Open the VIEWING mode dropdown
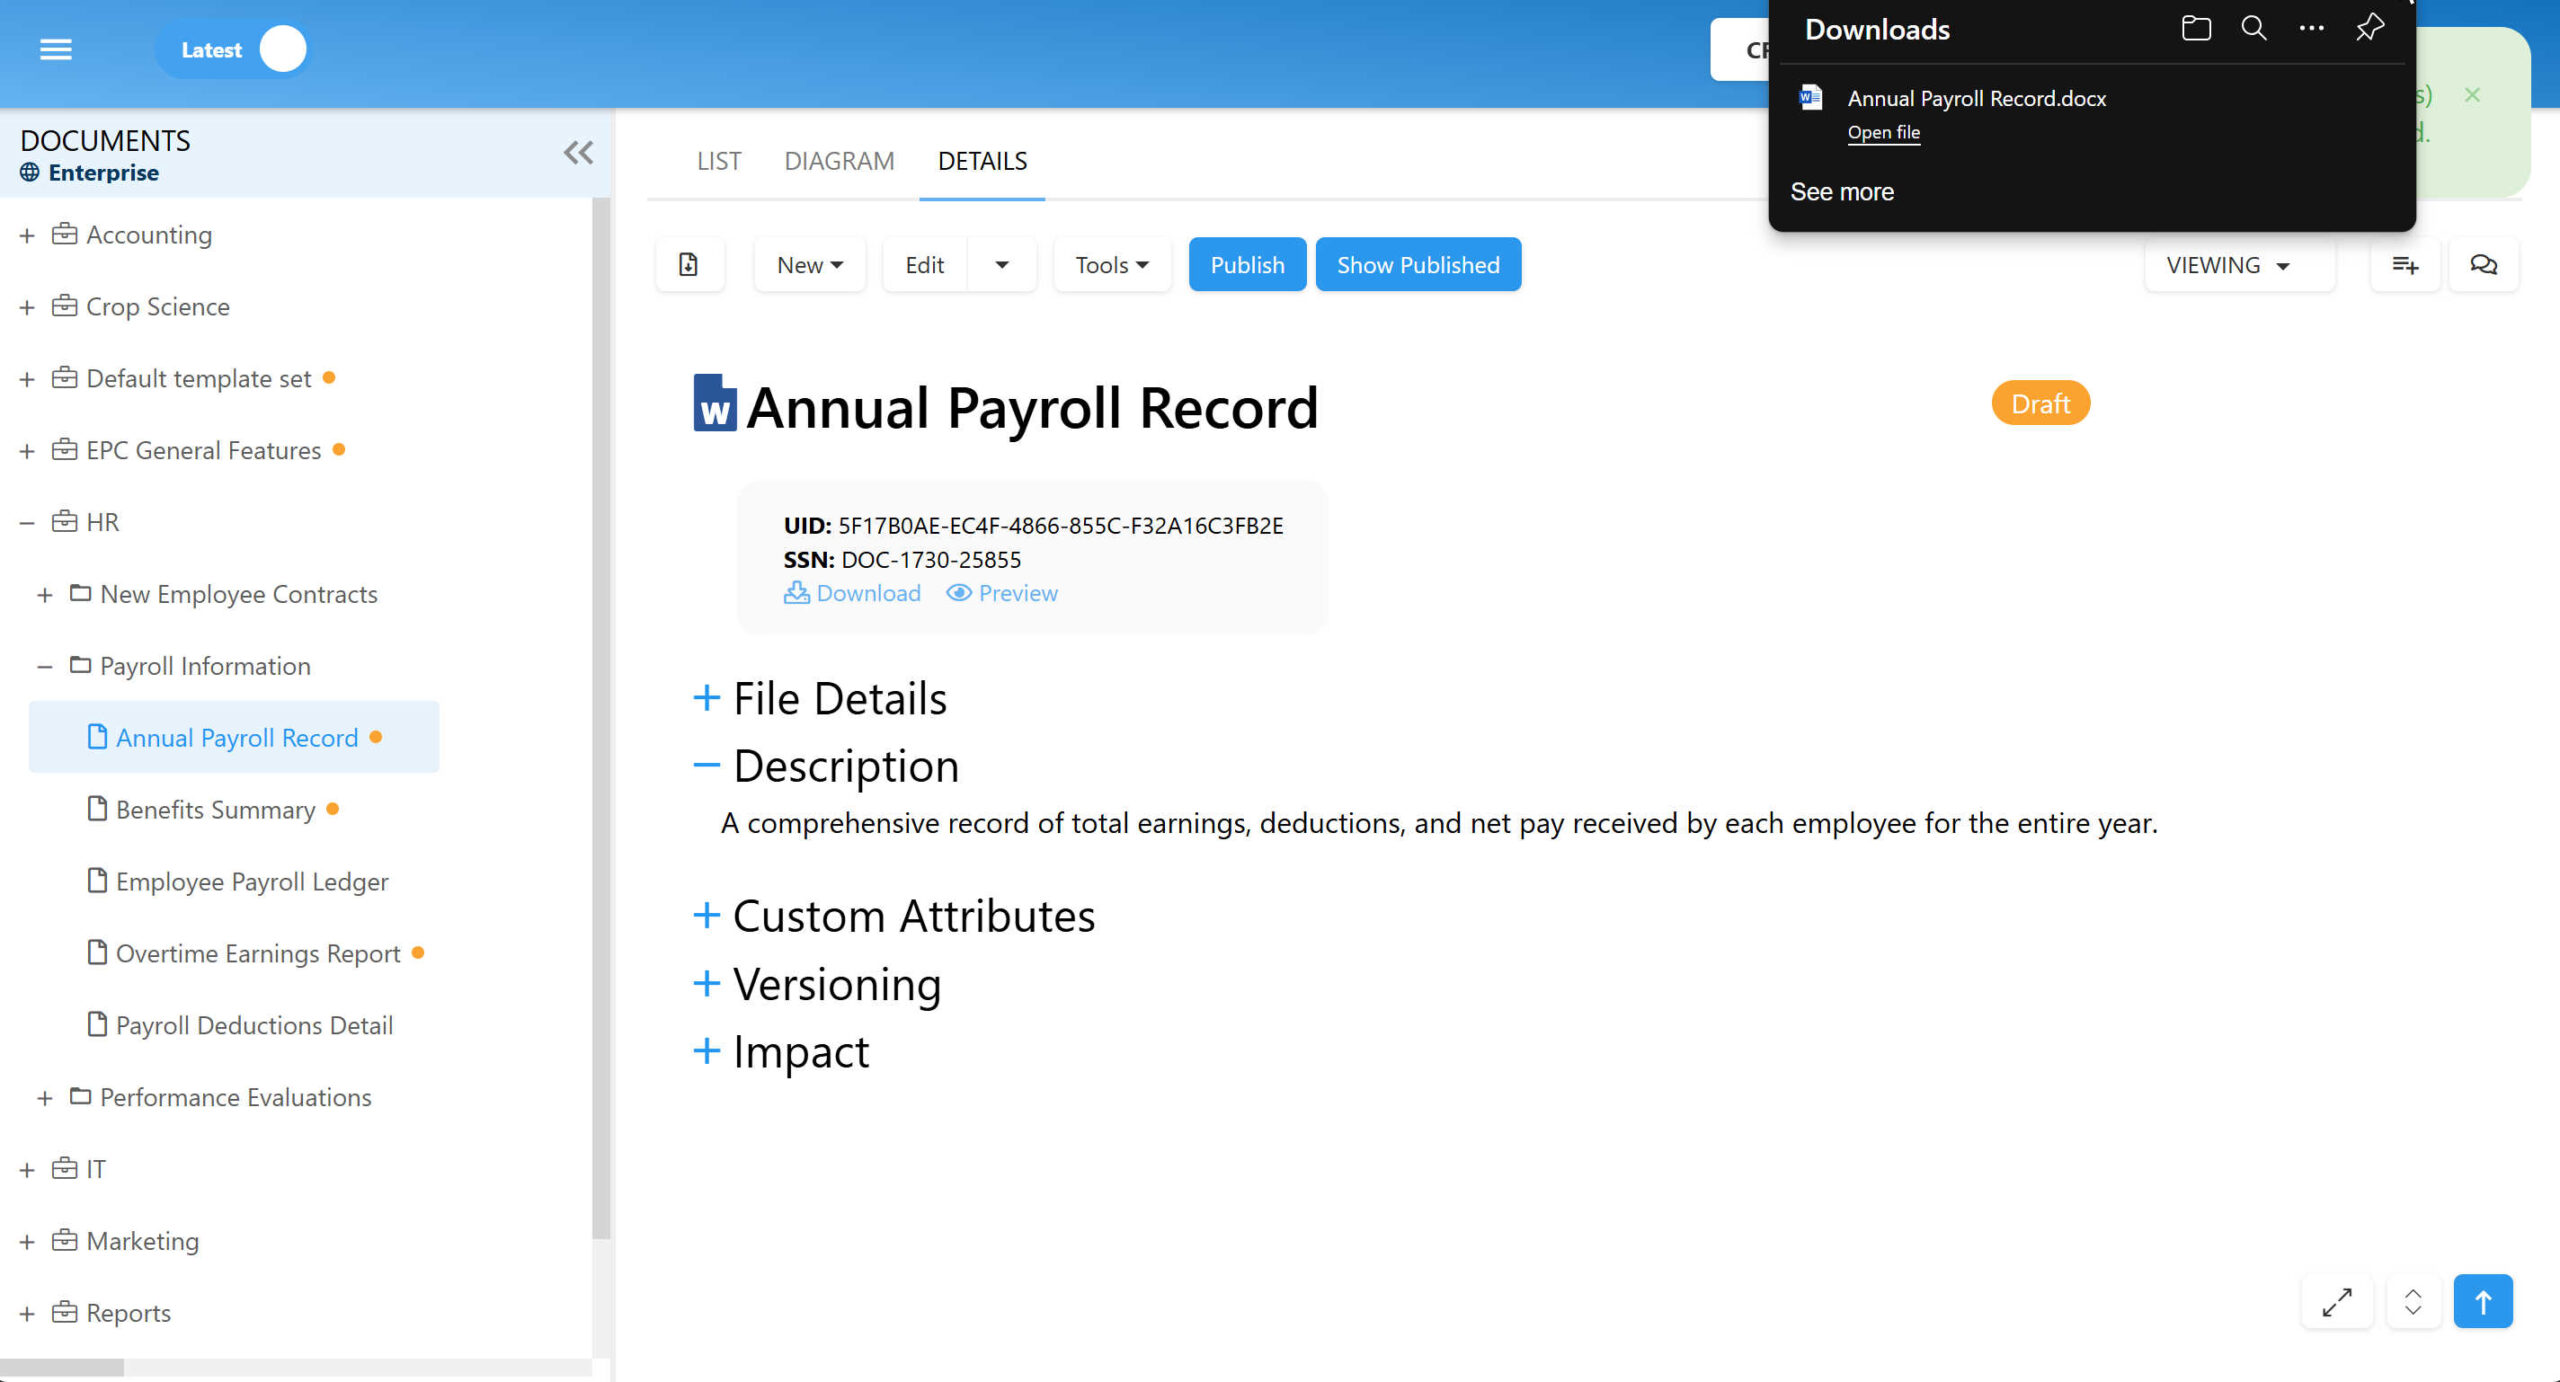This screenshot has height=1382, width=2560. pyautogui.click(x=2228, y=265)
